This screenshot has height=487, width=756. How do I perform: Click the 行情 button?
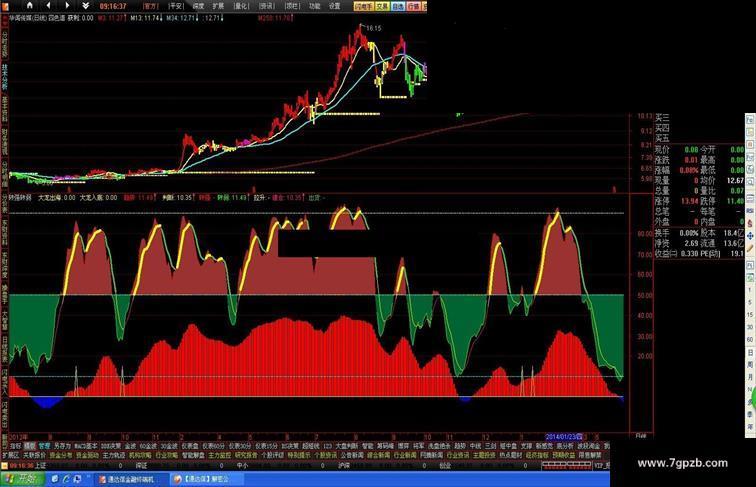click(414, 6)
